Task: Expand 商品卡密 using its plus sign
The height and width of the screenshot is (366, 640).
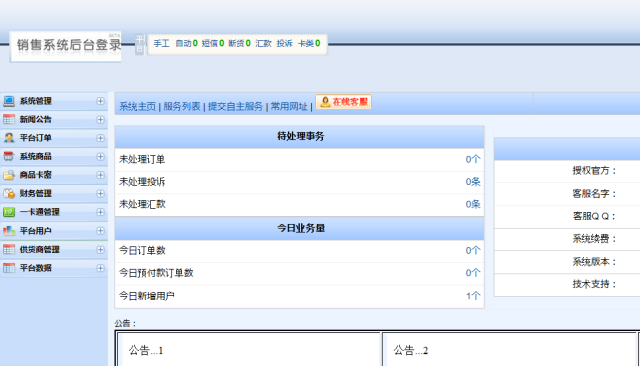Action: point(100,175)
